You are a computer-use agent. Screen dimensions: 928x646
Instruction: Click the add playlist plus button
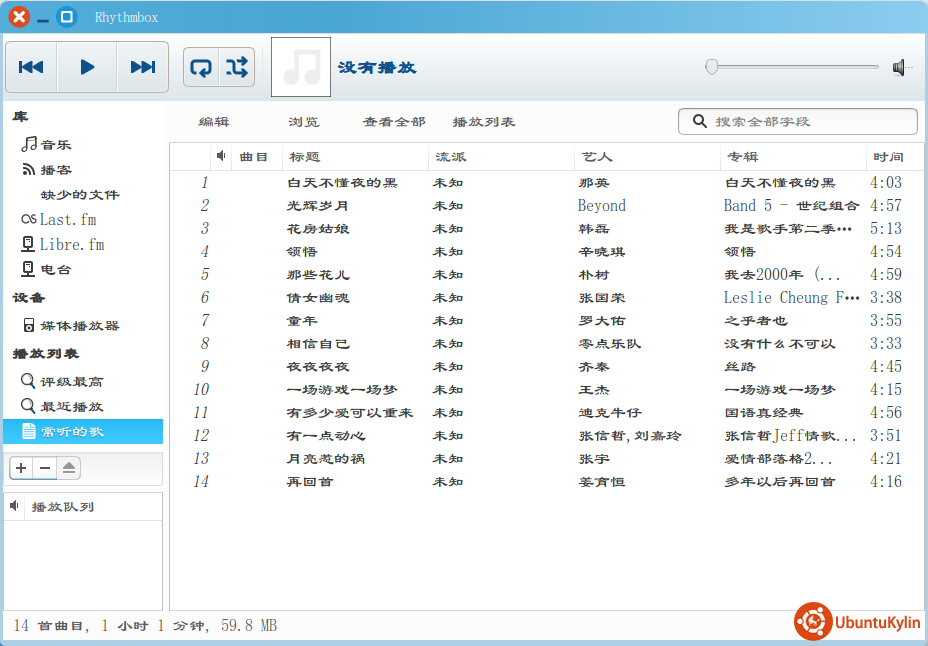click(x=21, y=468)
